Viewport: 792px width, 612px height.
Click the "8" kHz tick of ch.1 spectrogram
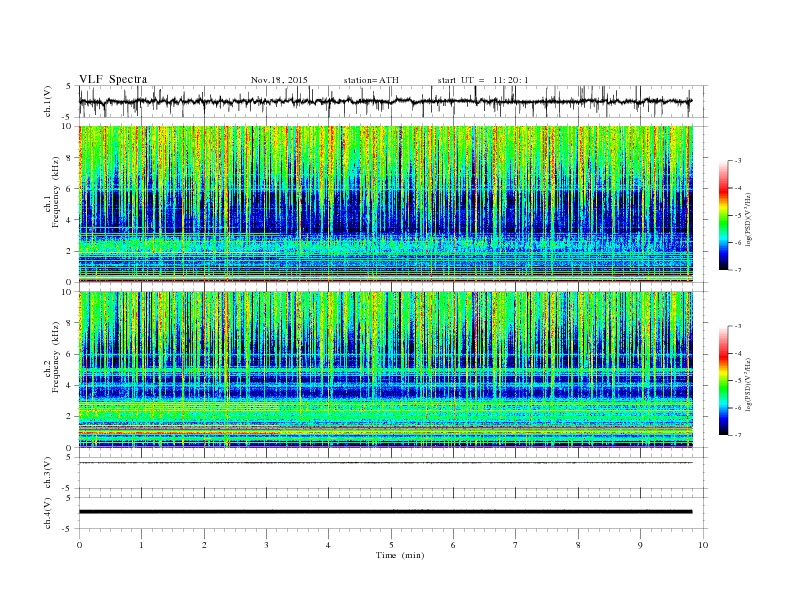click(x=70, y=158)
